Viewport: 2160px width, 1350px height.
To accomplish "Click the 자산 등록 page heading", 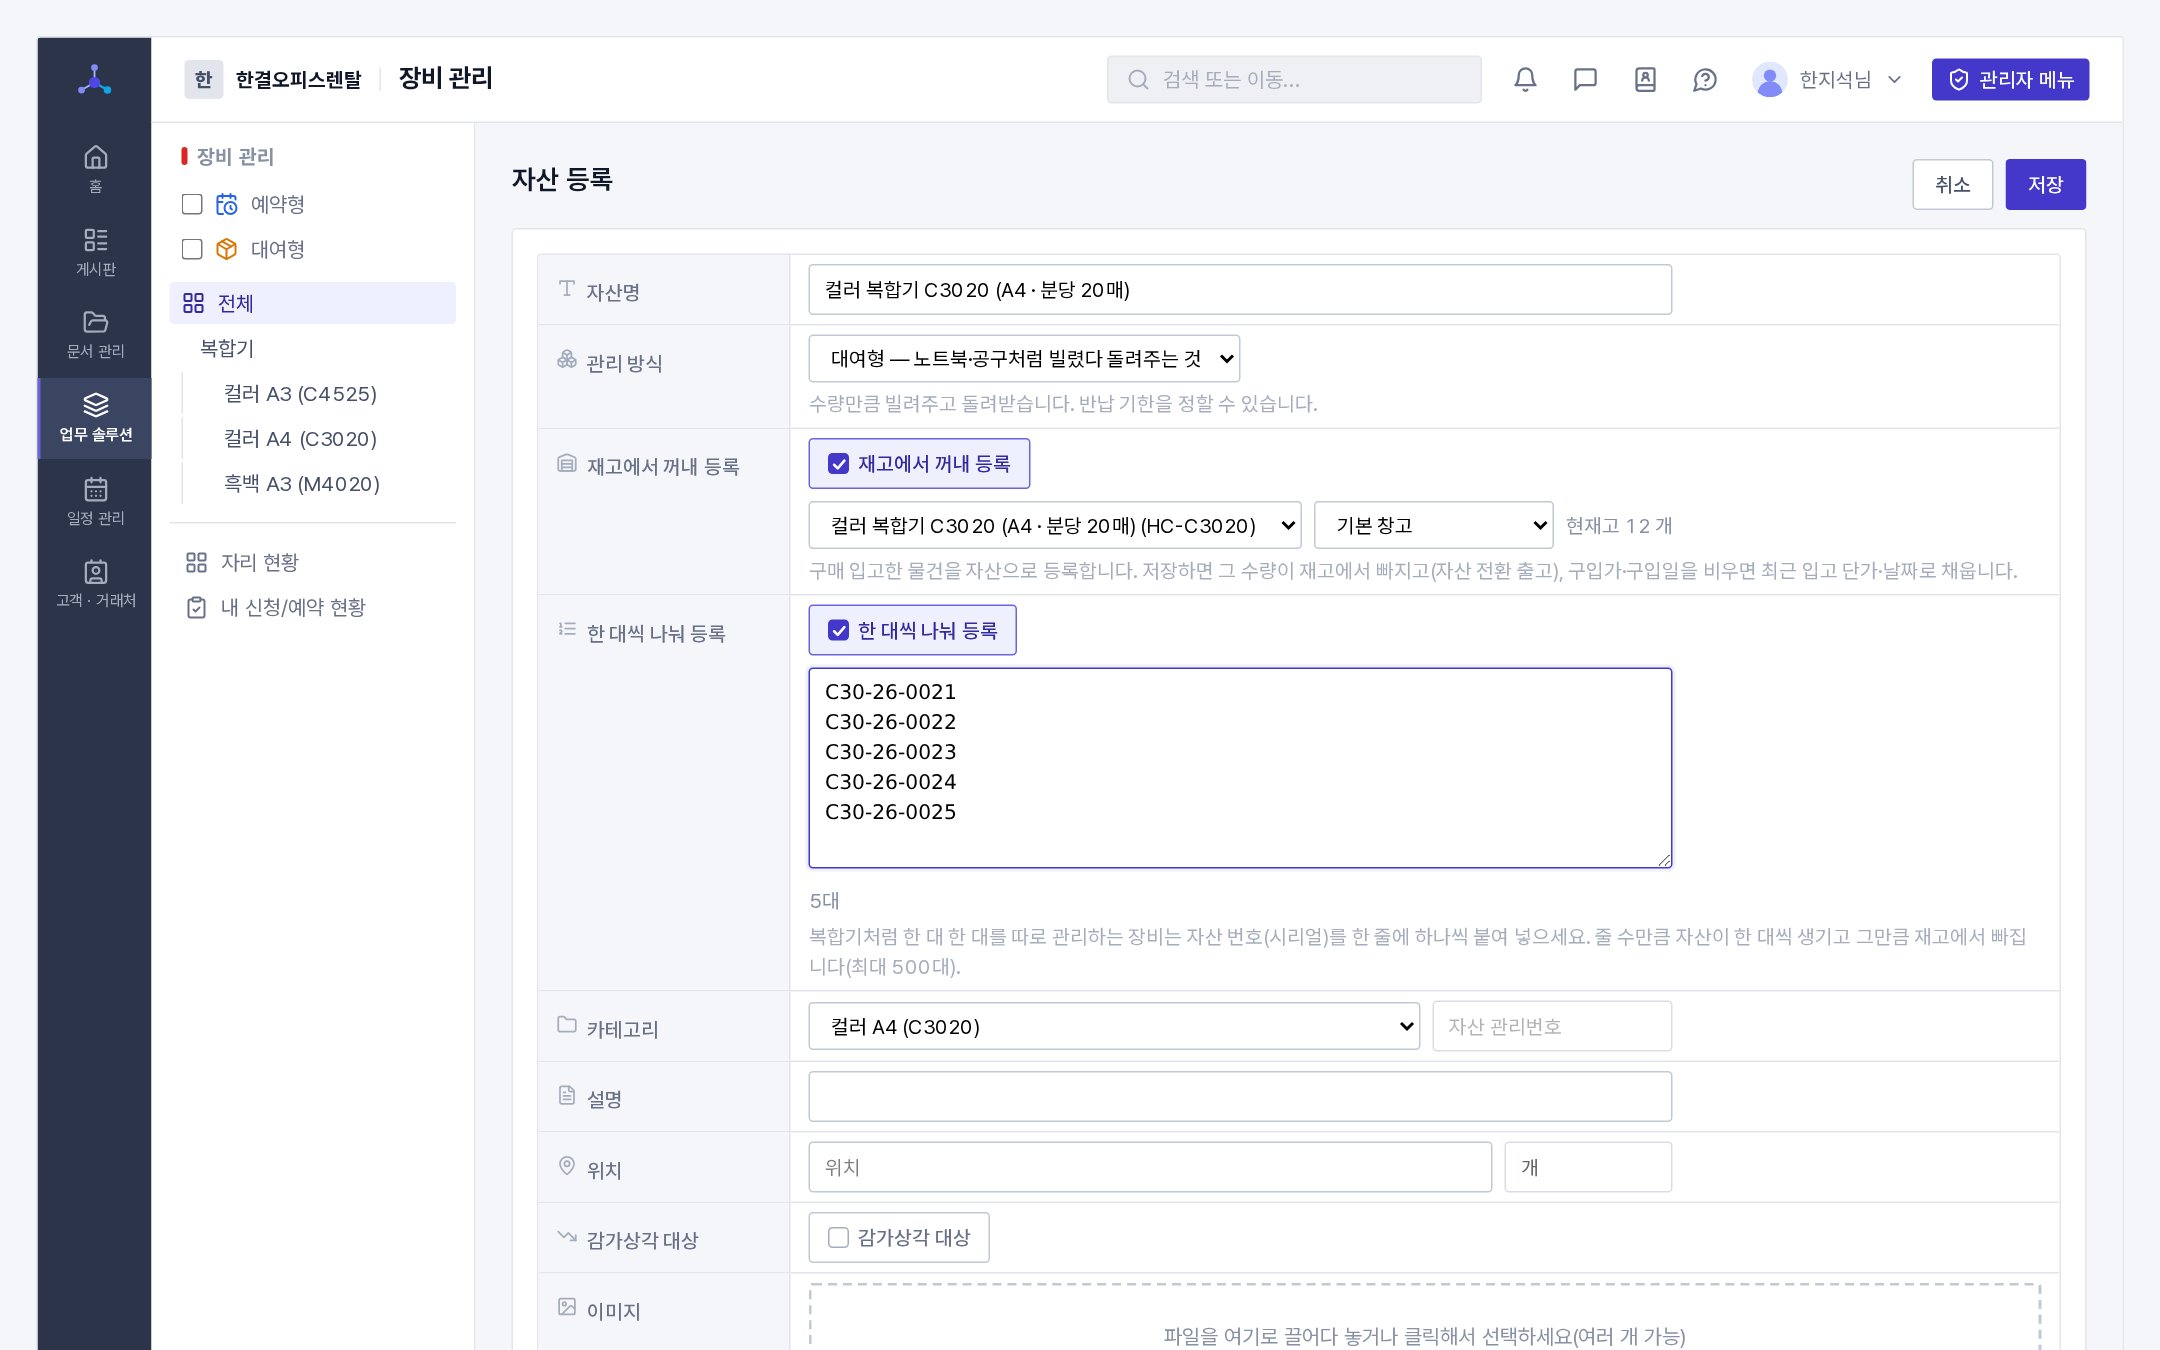I will click(562, 180).
